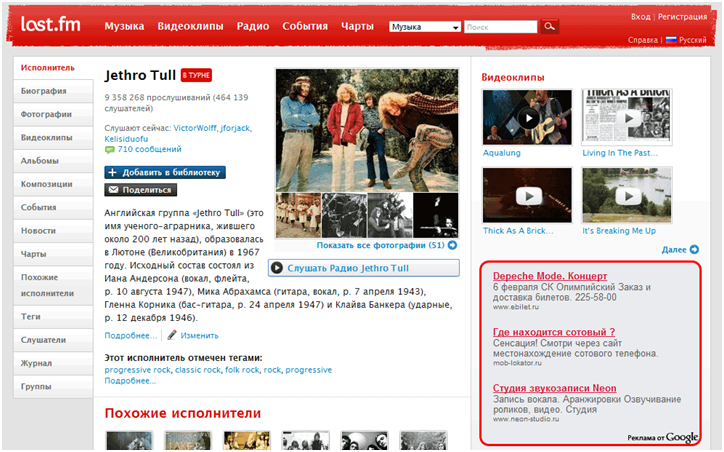The height and width of the screenshot is (452, 724).
Task: Open Видеоклипы in the top navigation
Action: click(x=190, y=26)
